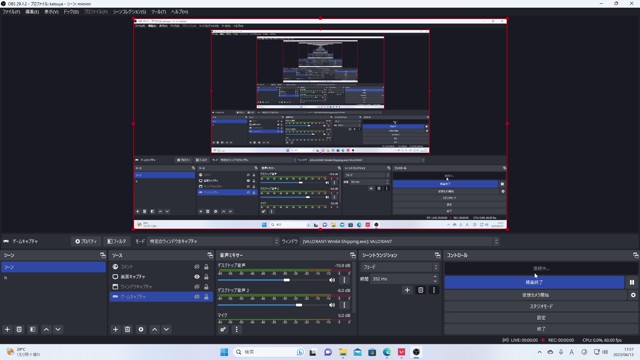Open virtual camera settings gear icon
This screenshot has width=640, height=360.
click(x=633, y=295)
